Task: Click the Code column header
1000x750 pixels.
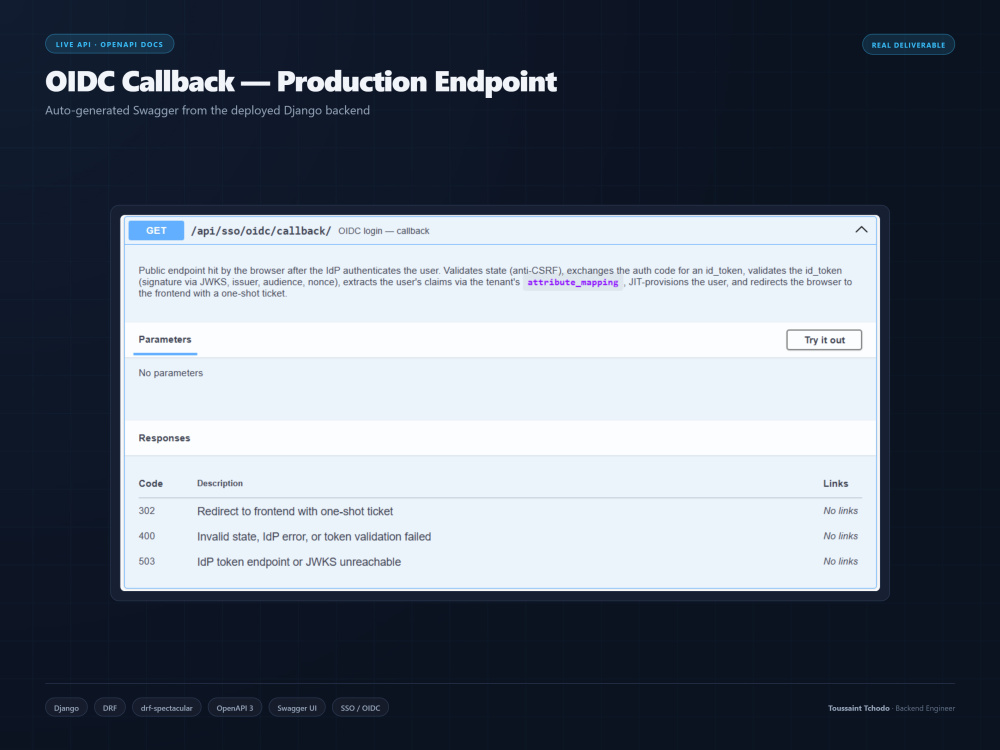Action: 151,483
